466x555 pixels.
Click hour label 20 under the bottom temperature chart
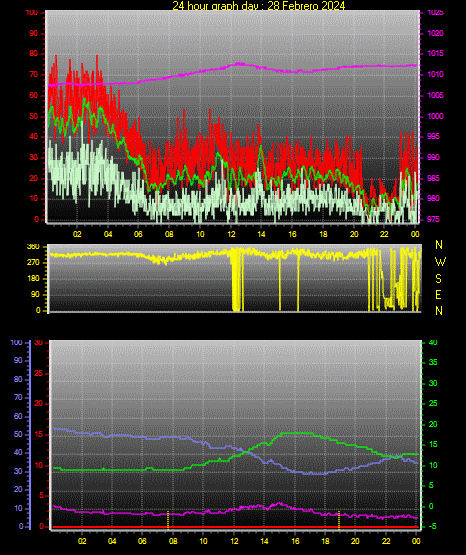click(x=355, y=541)
